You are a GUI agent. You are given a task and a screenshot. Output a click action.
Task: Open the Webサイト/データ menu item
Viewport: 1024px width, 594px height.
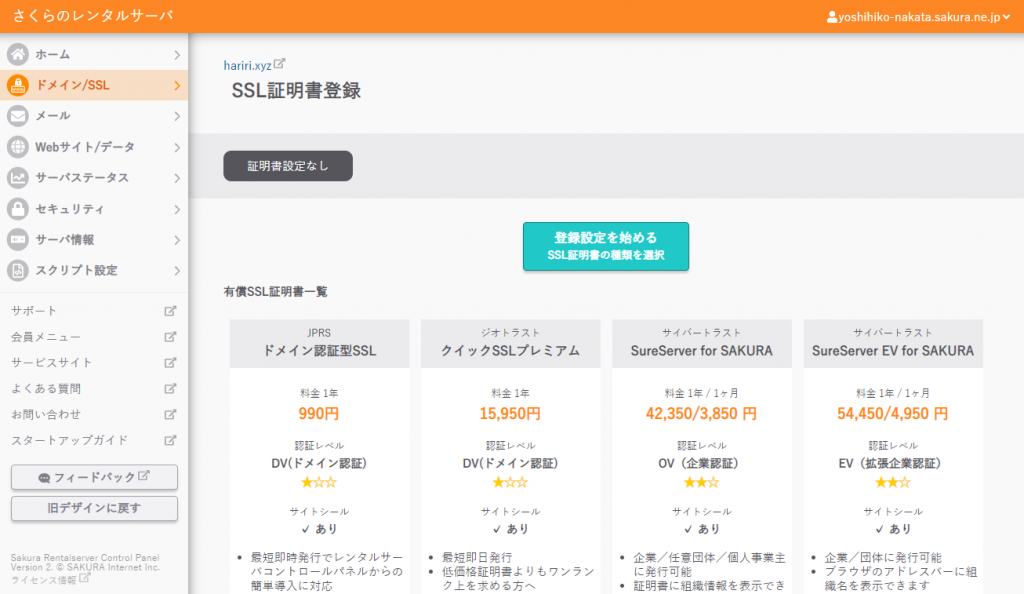point(94,147)
